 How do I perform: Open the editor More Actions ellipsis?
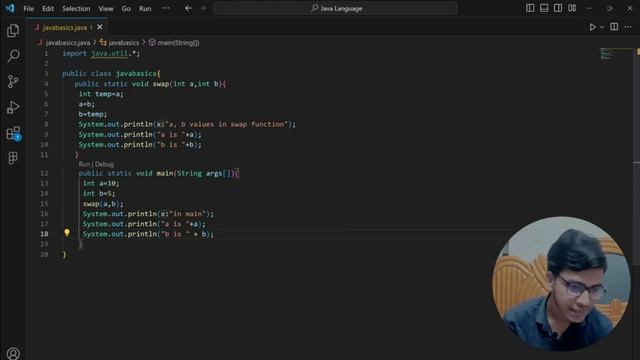628,27
